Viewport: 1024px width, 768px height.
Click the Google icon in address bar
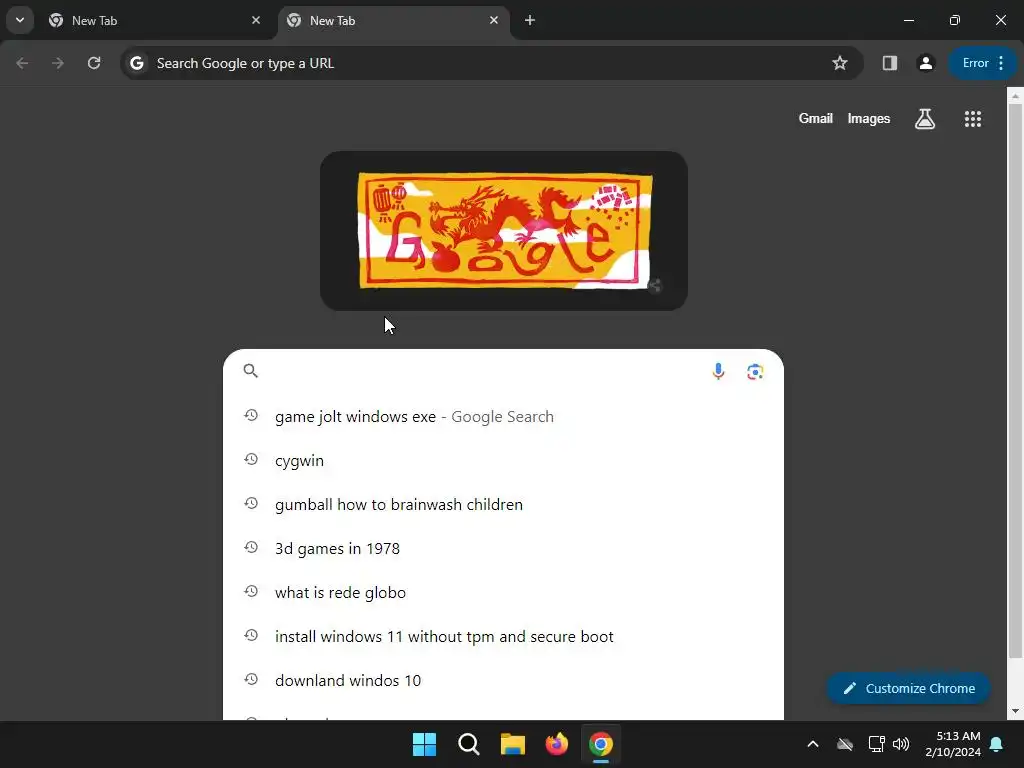coord(136,63)
